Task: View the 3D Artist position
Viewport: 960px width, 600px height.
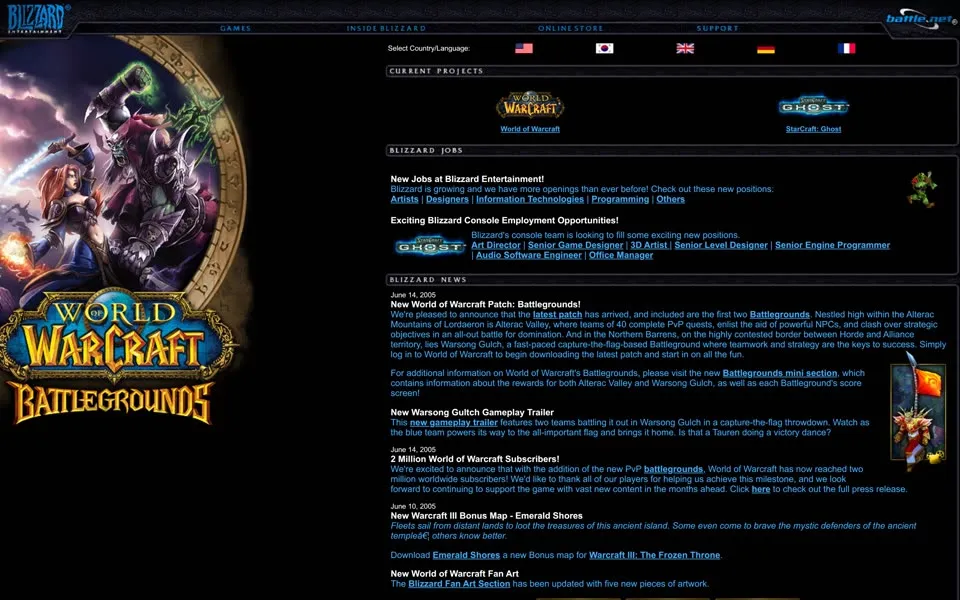Action: coord(649,246)
